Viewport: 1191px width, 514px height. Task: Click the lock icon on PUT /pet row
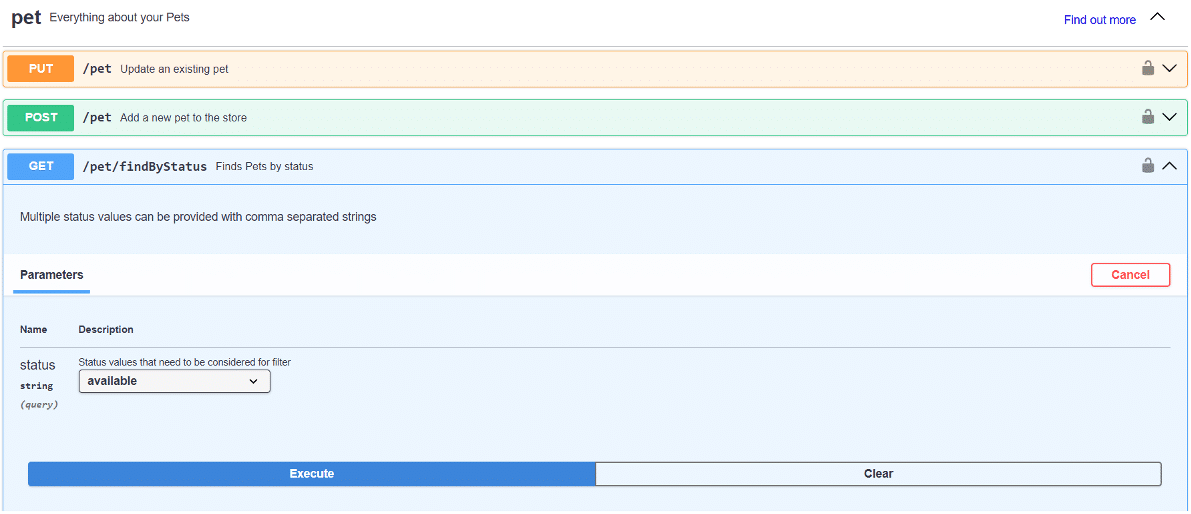click(1148, 68)
